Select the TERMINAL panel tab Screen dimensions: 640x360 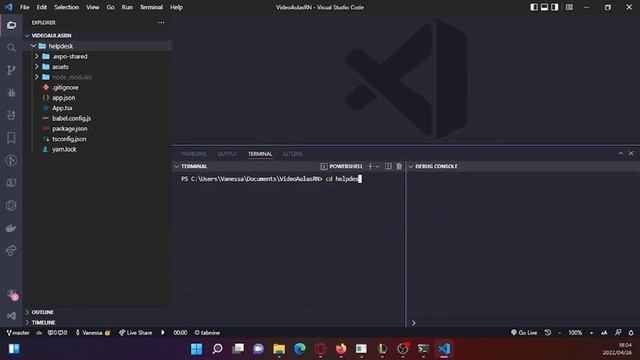pyautogui.click(x=260, y=154)
